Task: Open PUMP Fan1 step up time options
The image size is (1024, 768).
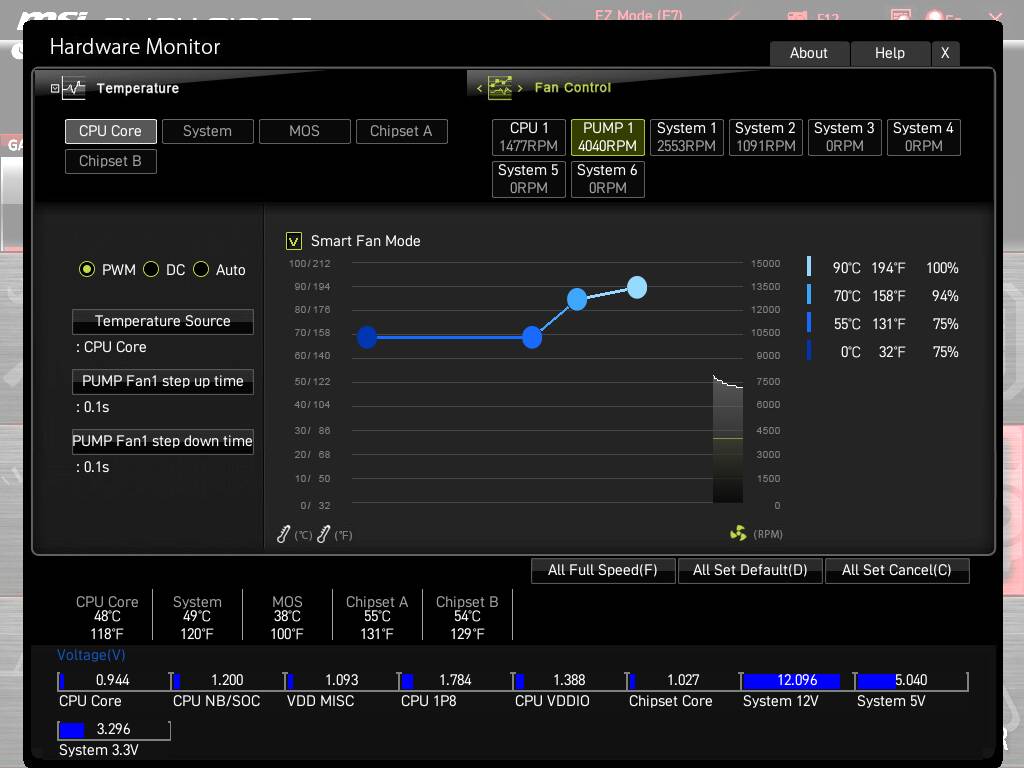Action: [x=162, y=381]
